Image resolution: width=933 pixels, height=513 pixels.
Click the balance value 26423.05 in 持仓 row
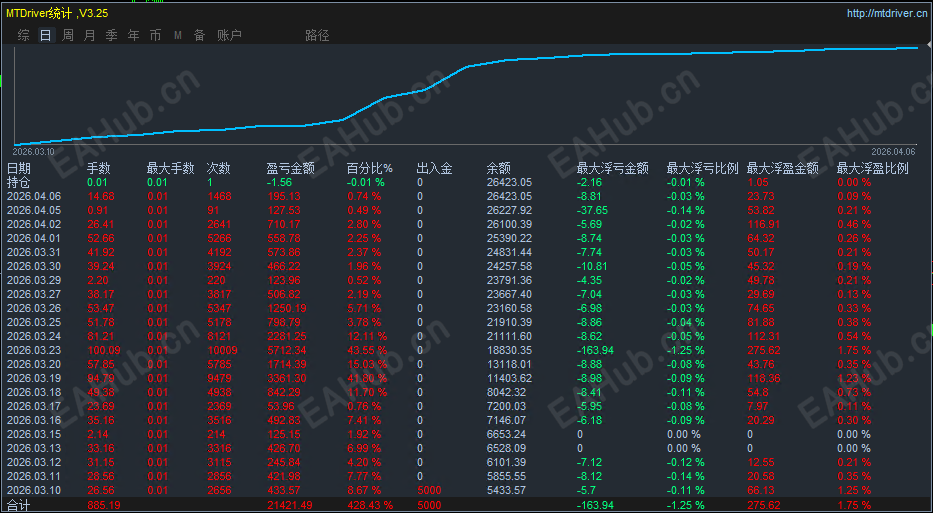[x=509, y=182]
